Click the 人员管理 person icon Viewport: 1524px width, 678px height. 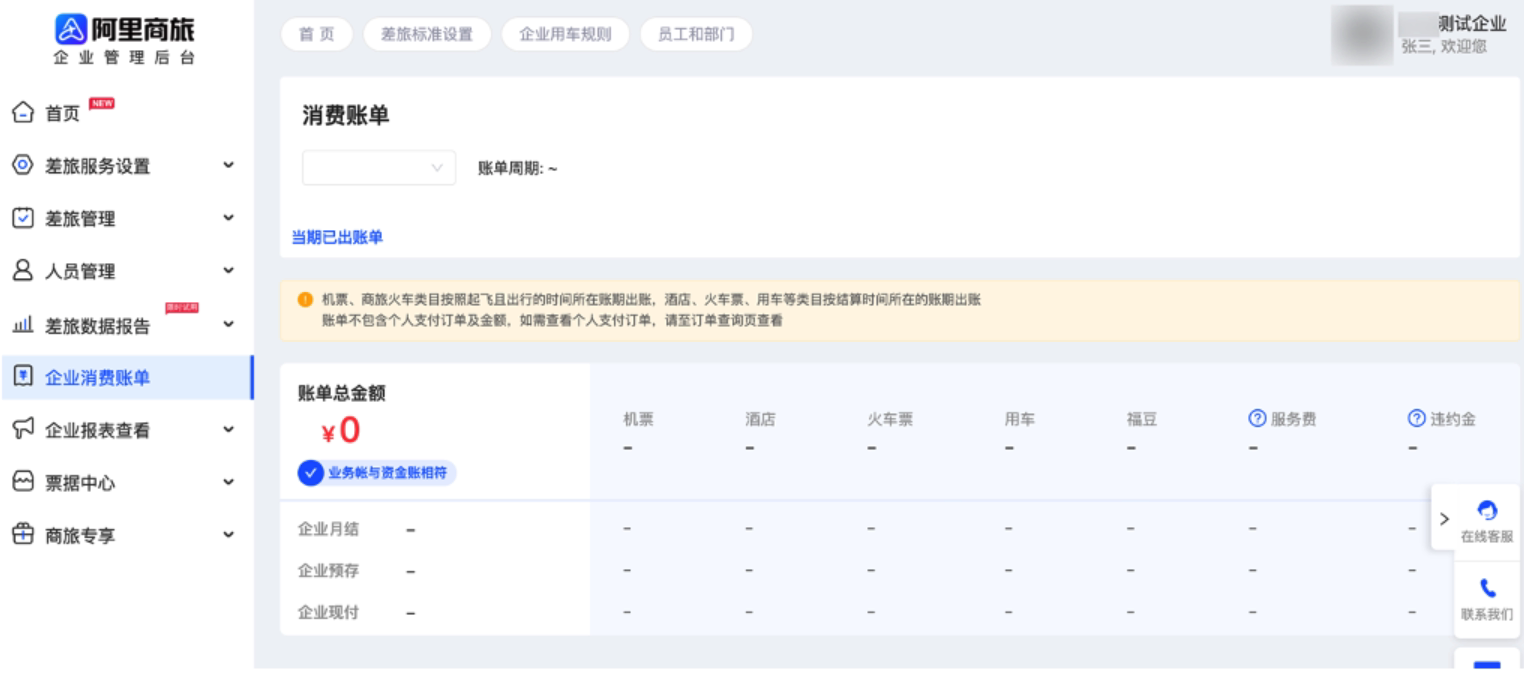tap(21, 271)
